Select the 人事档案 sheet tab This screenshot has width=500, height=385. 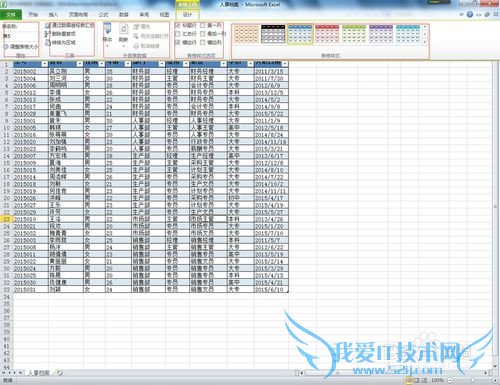(x=38, y=373)
